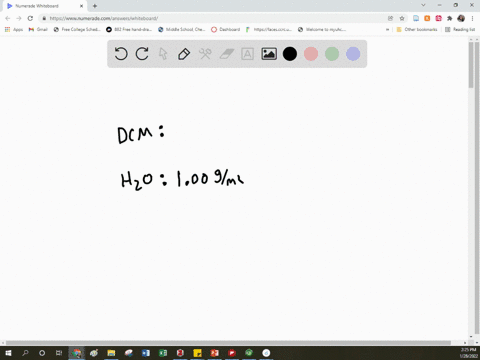Choose the purple pen color

click(353, 54)
